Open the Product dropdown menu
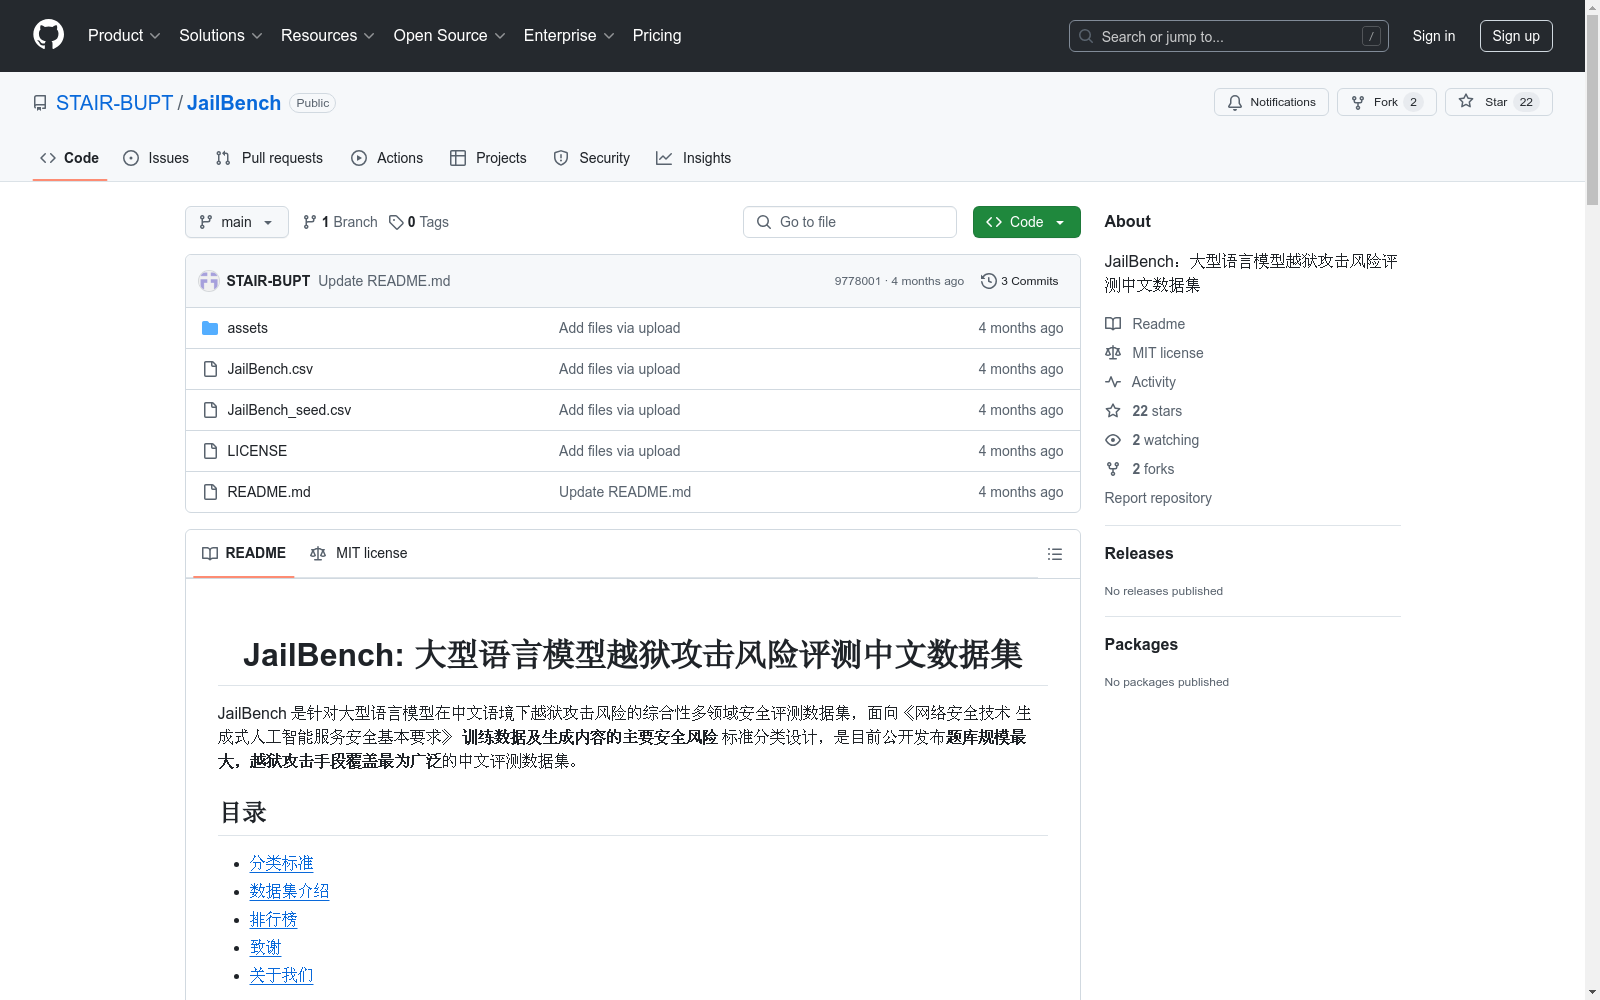 [x=124, y=35]
